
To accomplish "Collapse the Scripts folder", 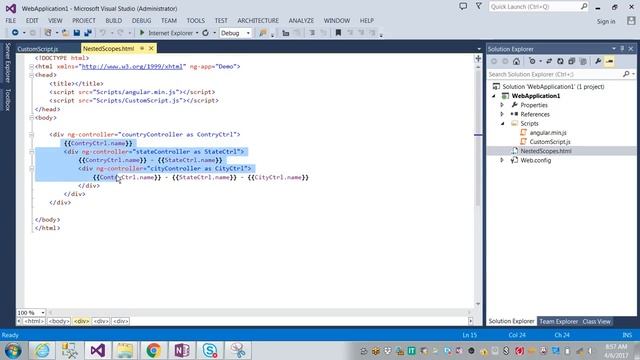I will click(x=502, y=123).
